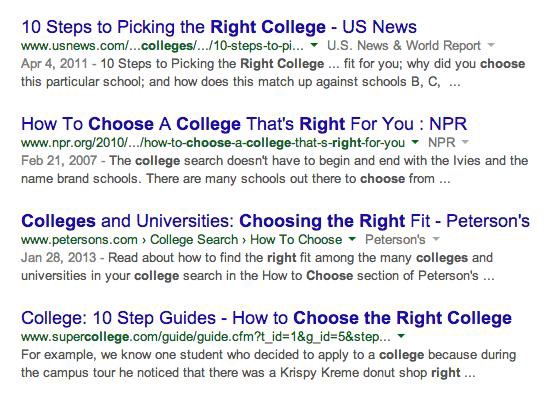548x395 pixels.
Task: Open gray arrow beside 'U.S. News & World Report'
Action: 491,45
